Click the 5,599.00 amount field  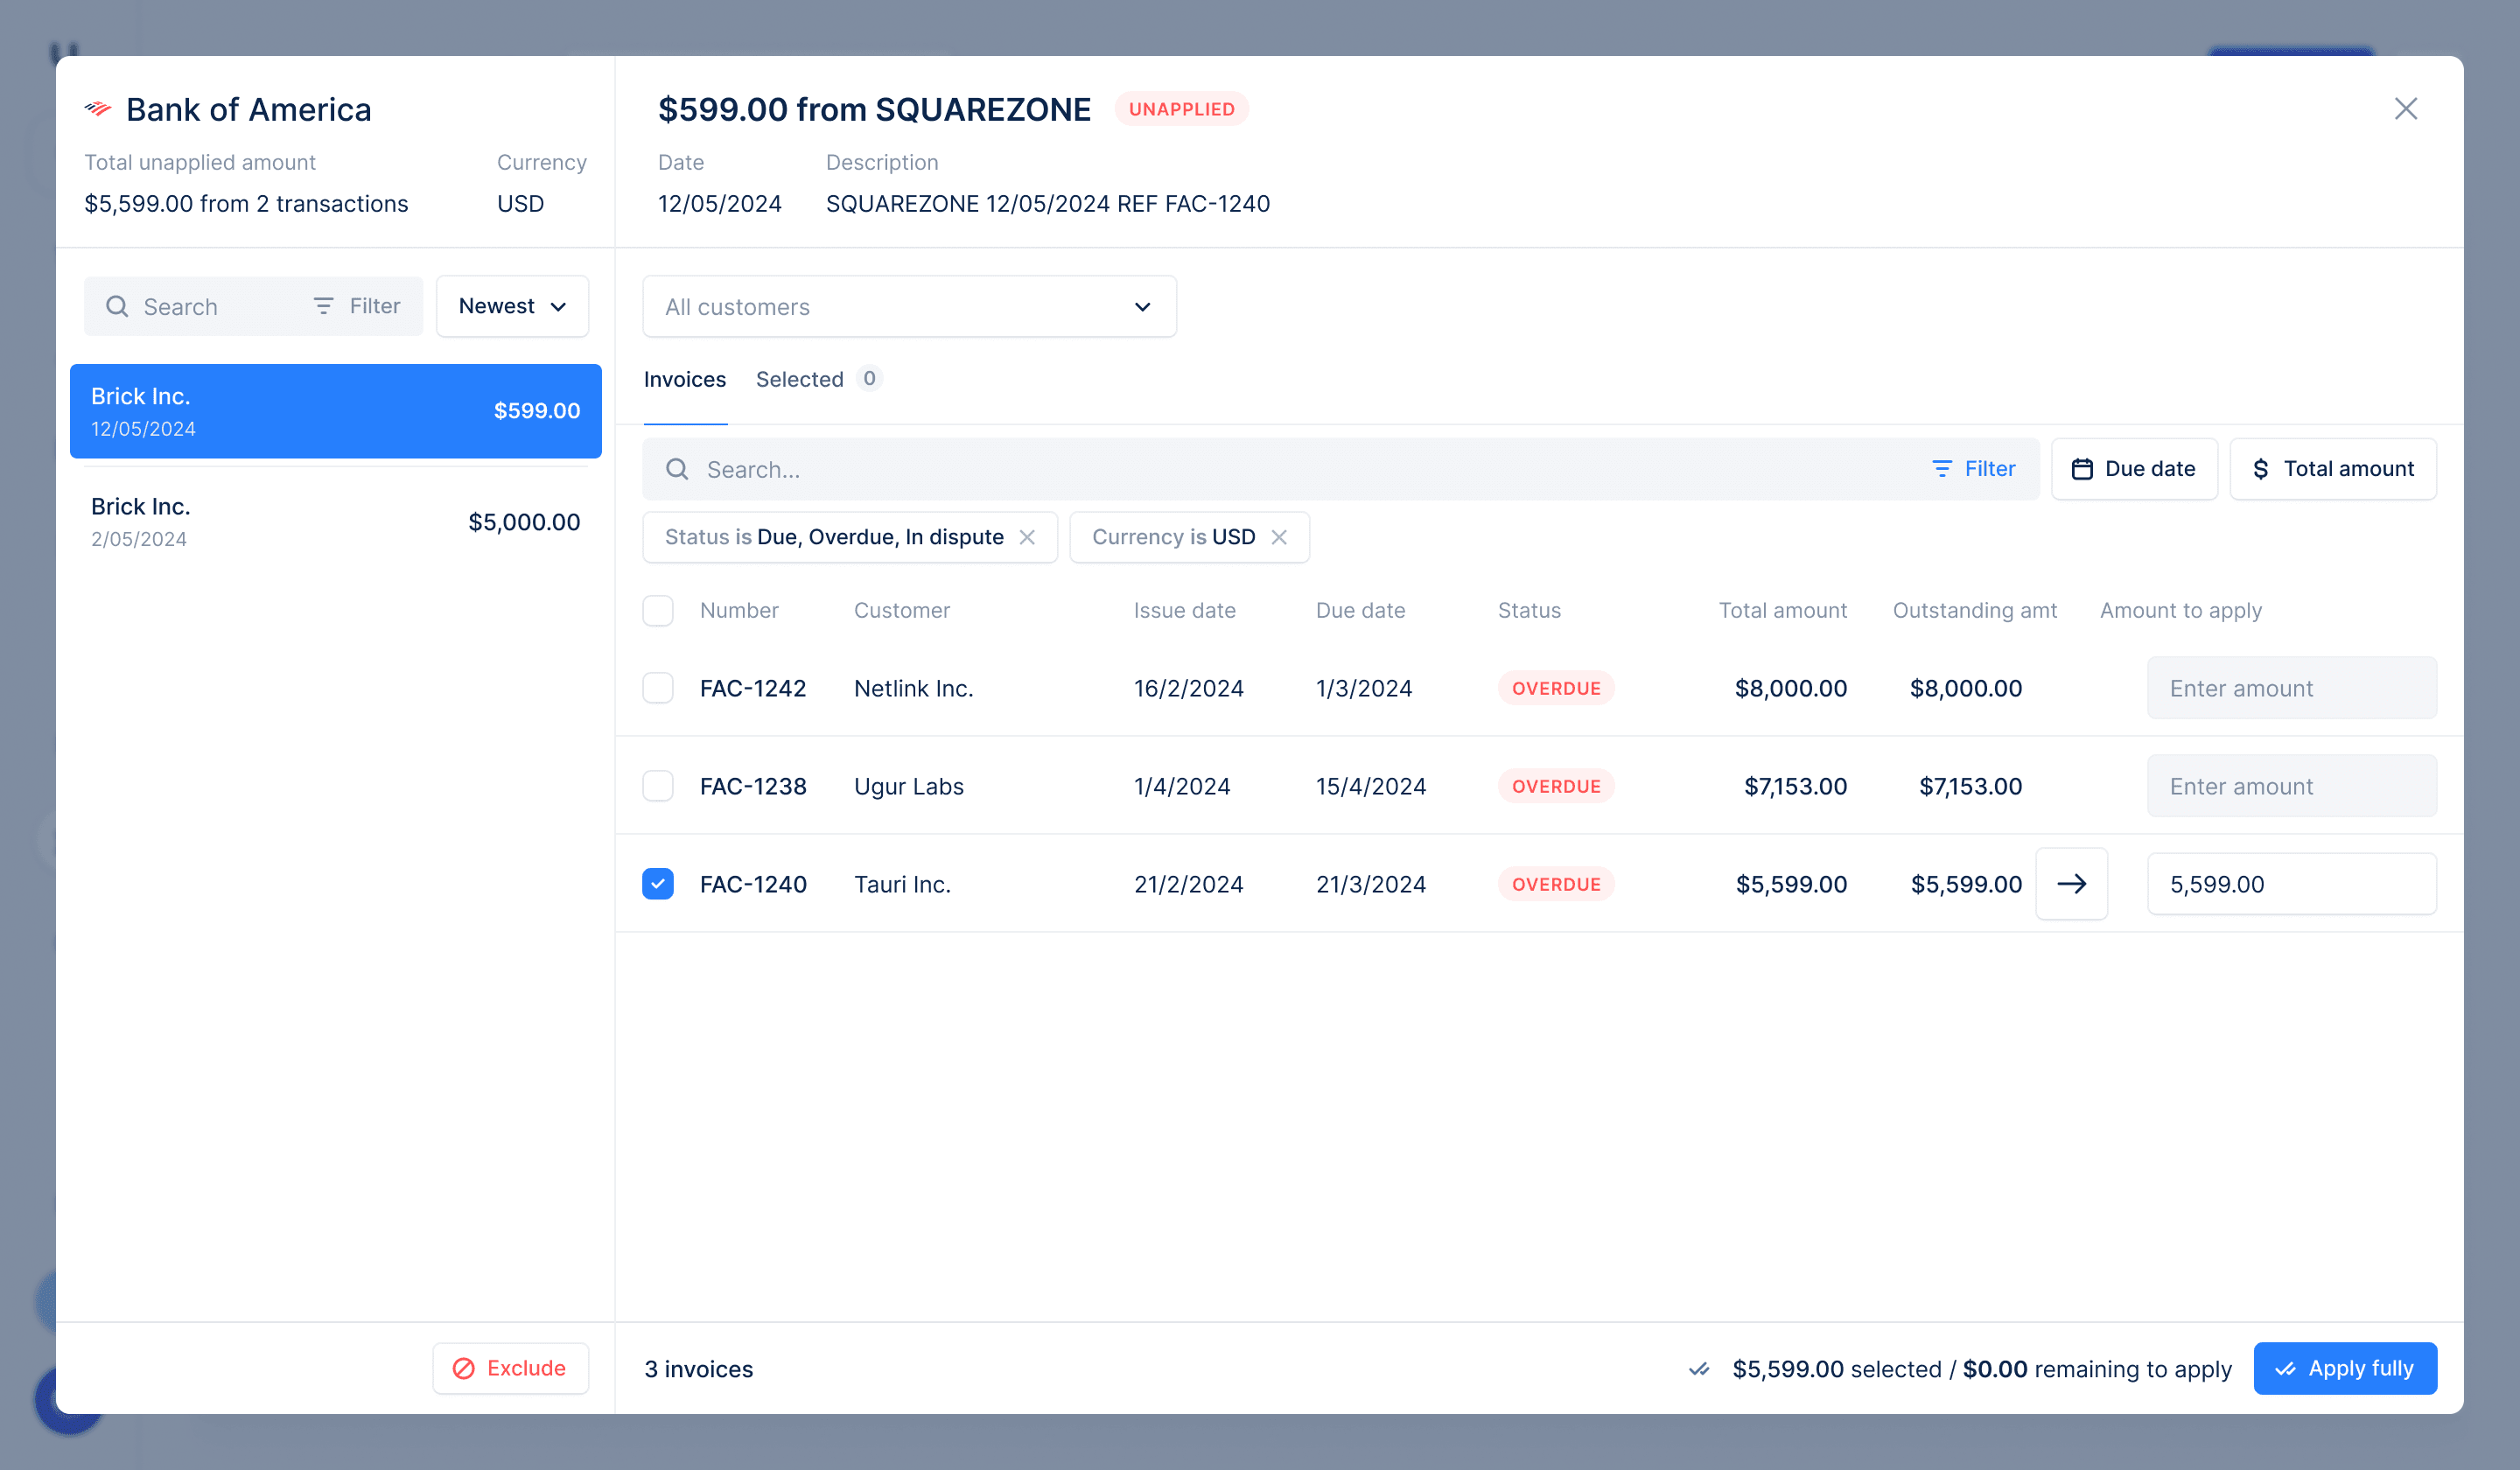[2292, 884]
